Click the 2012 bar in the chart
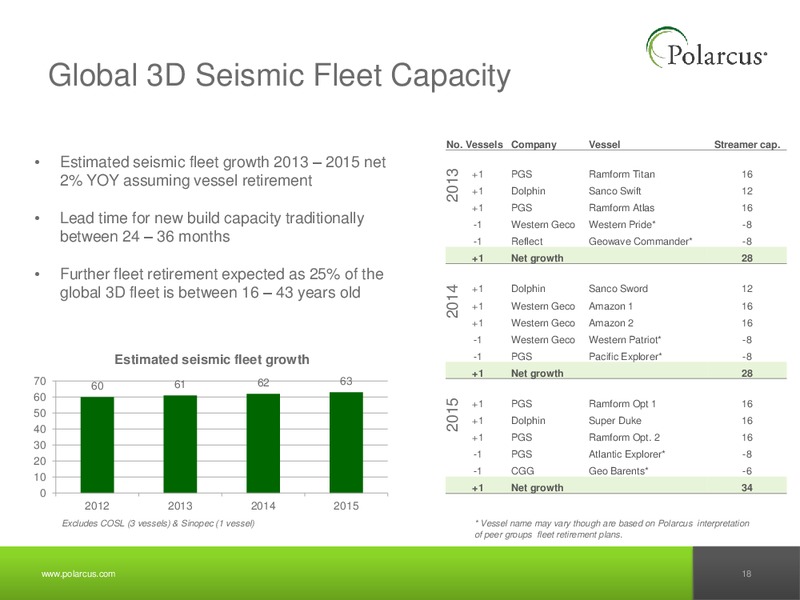This screenshot has width=800, height=600. pos(97,445)
